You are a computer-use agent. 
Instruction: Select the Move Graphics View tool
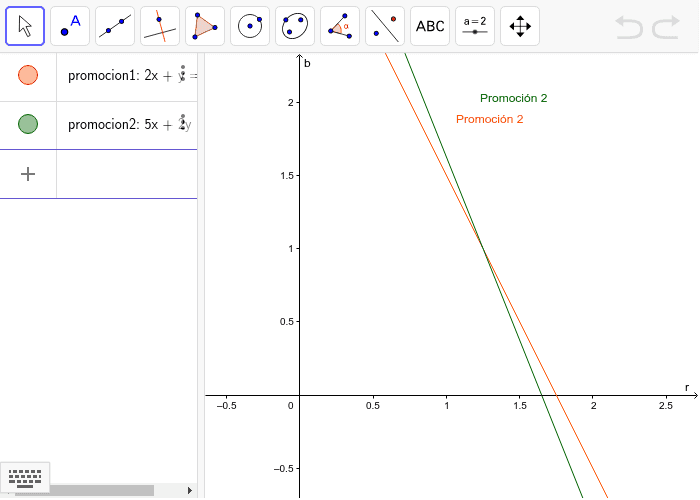(x=520, y=26)
